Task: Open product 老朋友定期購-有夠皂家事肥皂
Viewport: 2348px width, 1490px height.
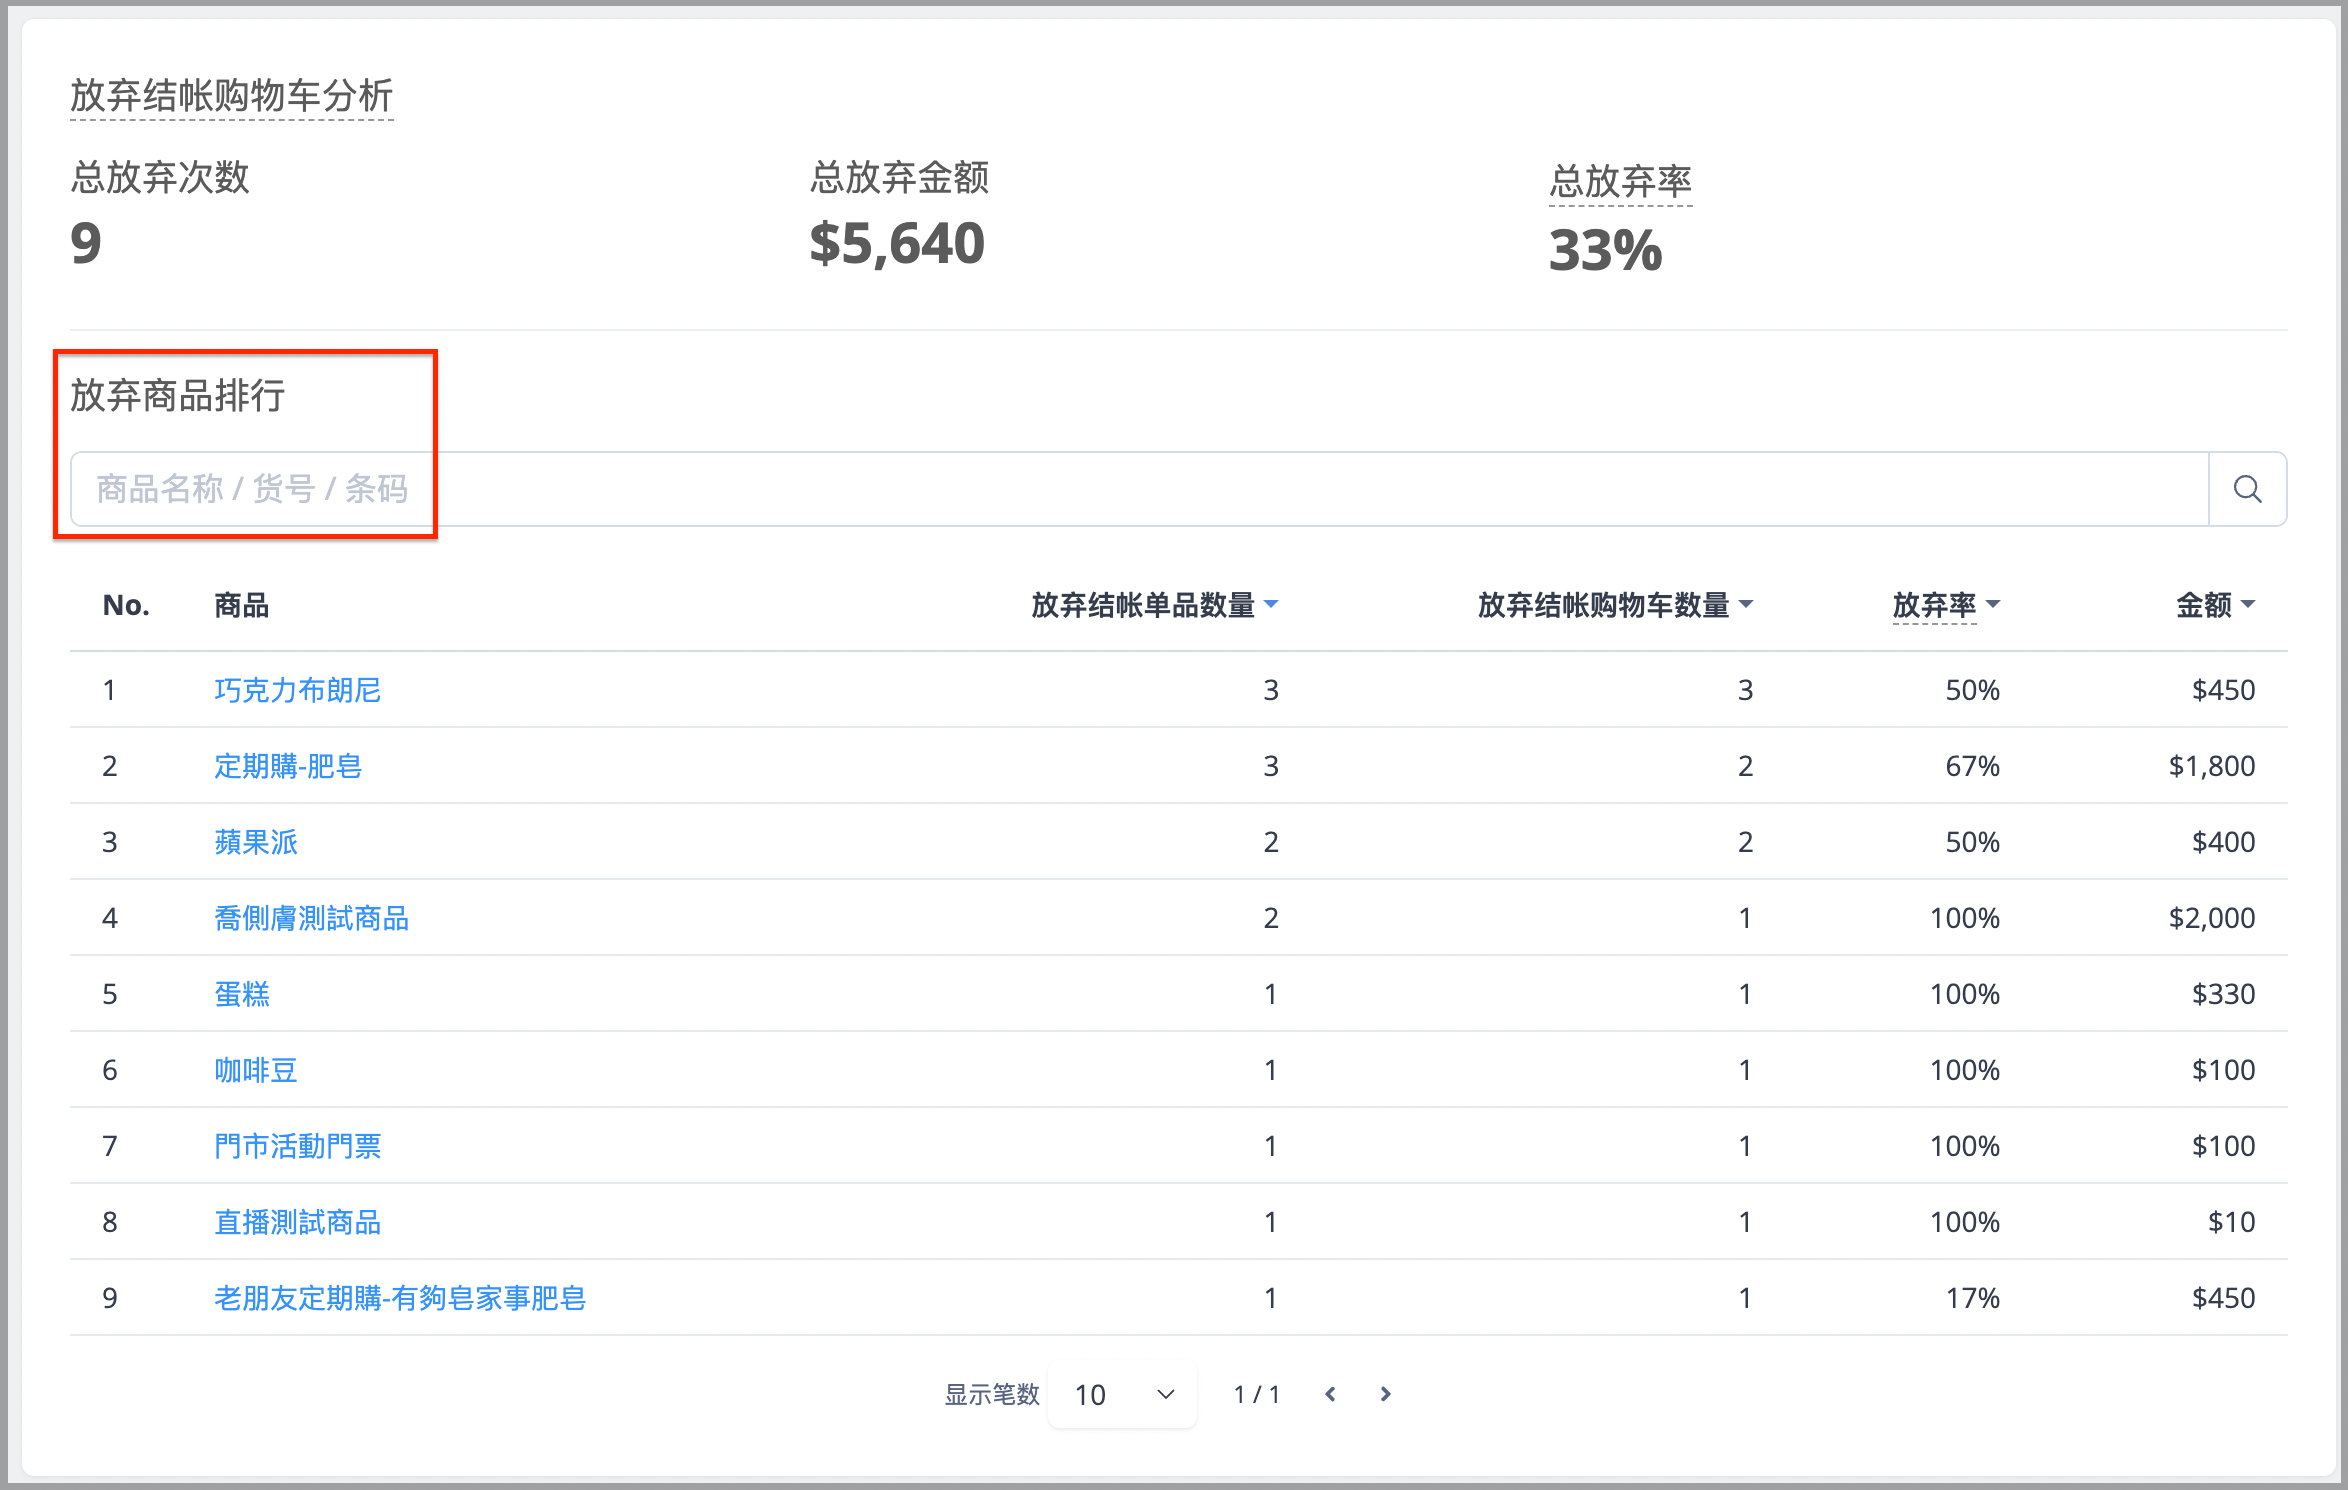Action: tap(400, 1298)
